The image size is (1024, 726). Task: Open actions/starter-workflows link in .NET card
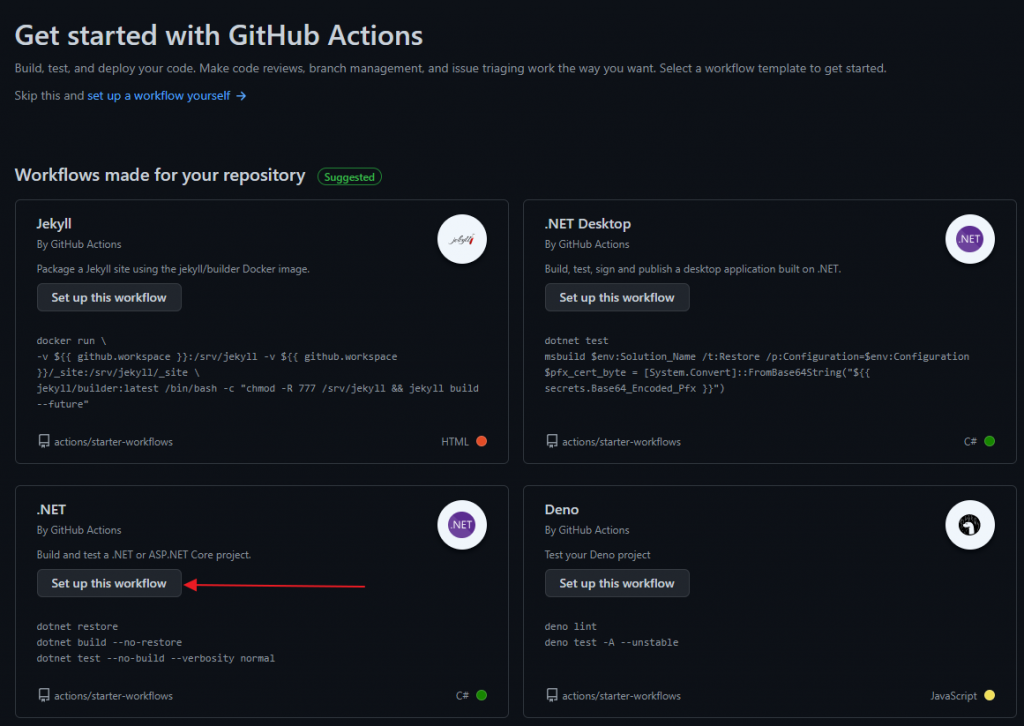pyautogui.click(x=114, y=696)
